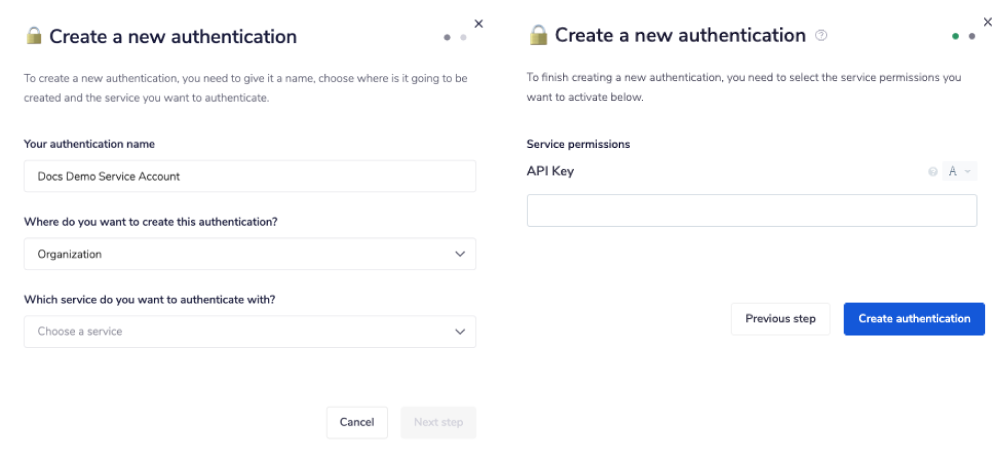Click the lock icon in left dialog title
Viewport: 1006px width, 463px height.
(34, 37)
